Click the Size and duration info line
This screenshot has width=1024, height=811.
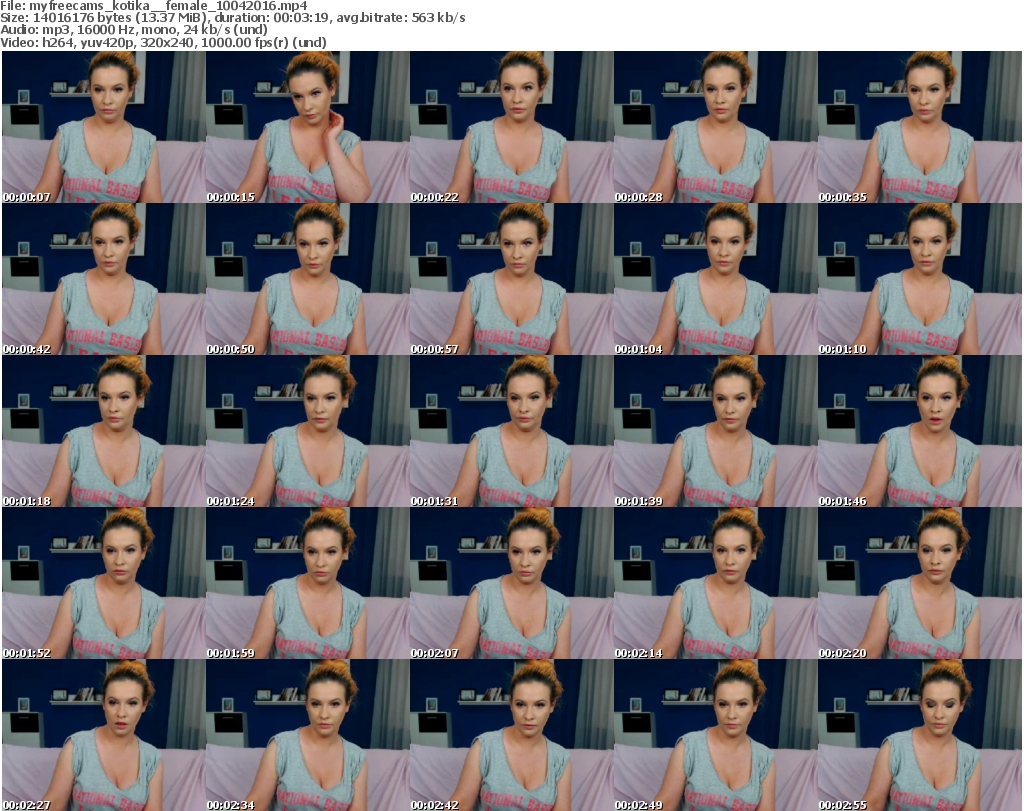[x=232, y=18]
